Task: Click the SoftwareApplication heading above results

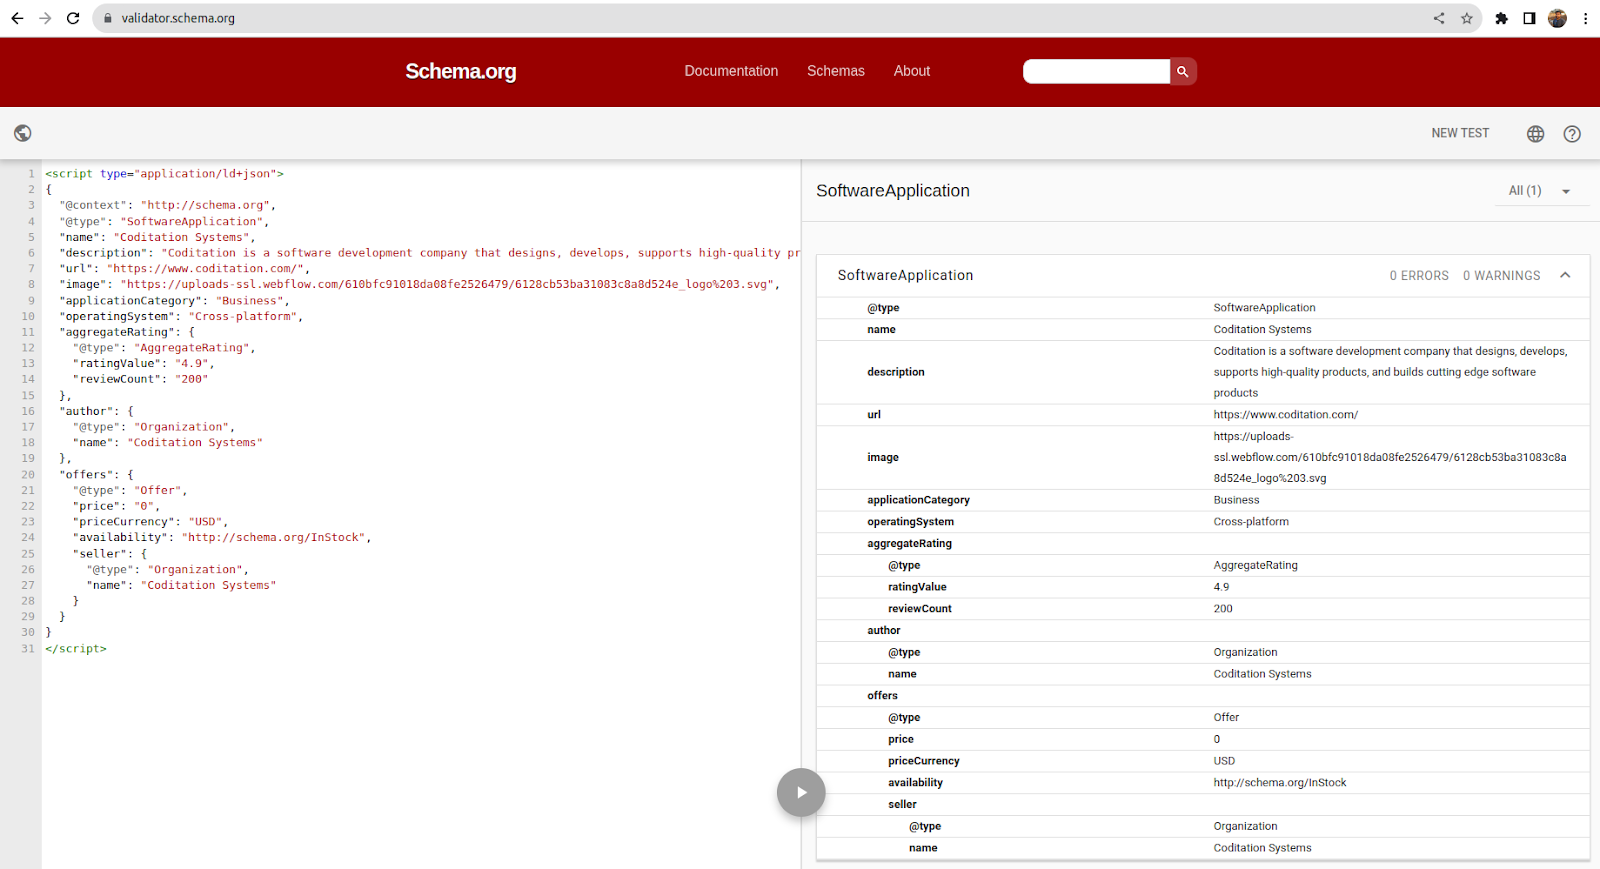Action: (893, 191)
